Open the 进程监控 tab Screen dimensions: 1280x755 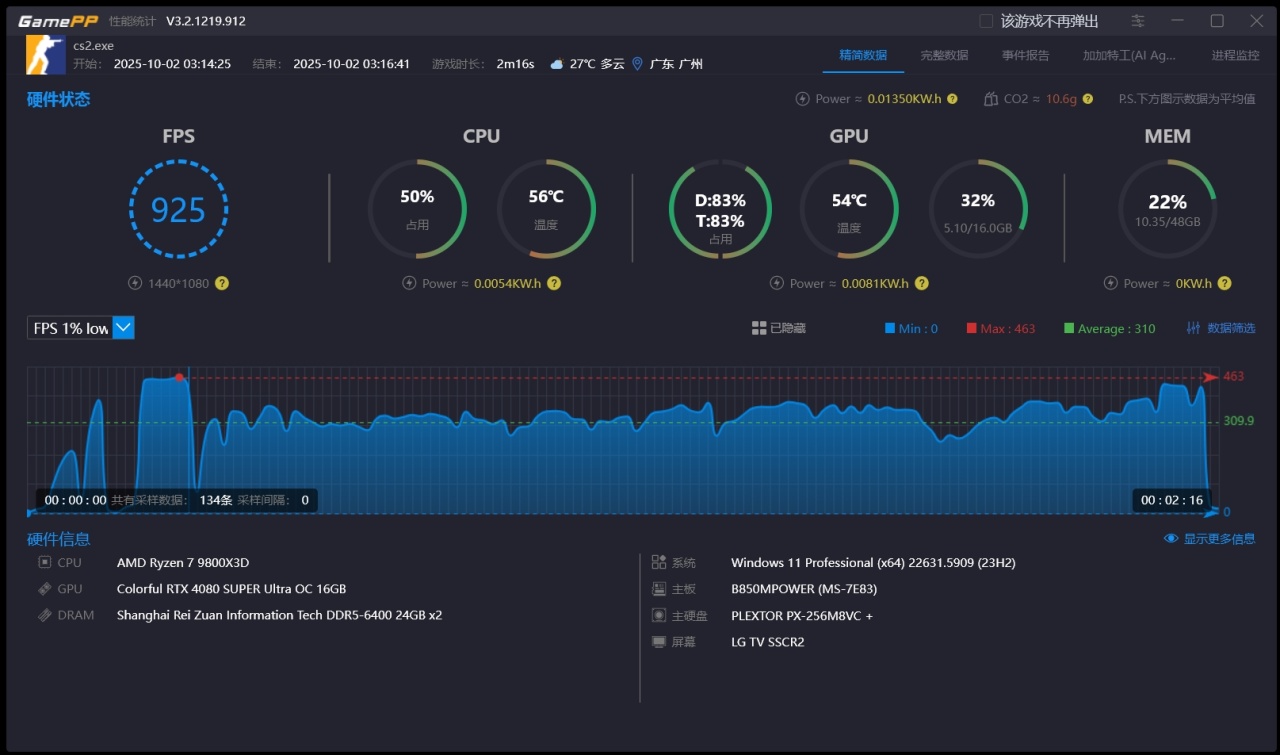1235,56
